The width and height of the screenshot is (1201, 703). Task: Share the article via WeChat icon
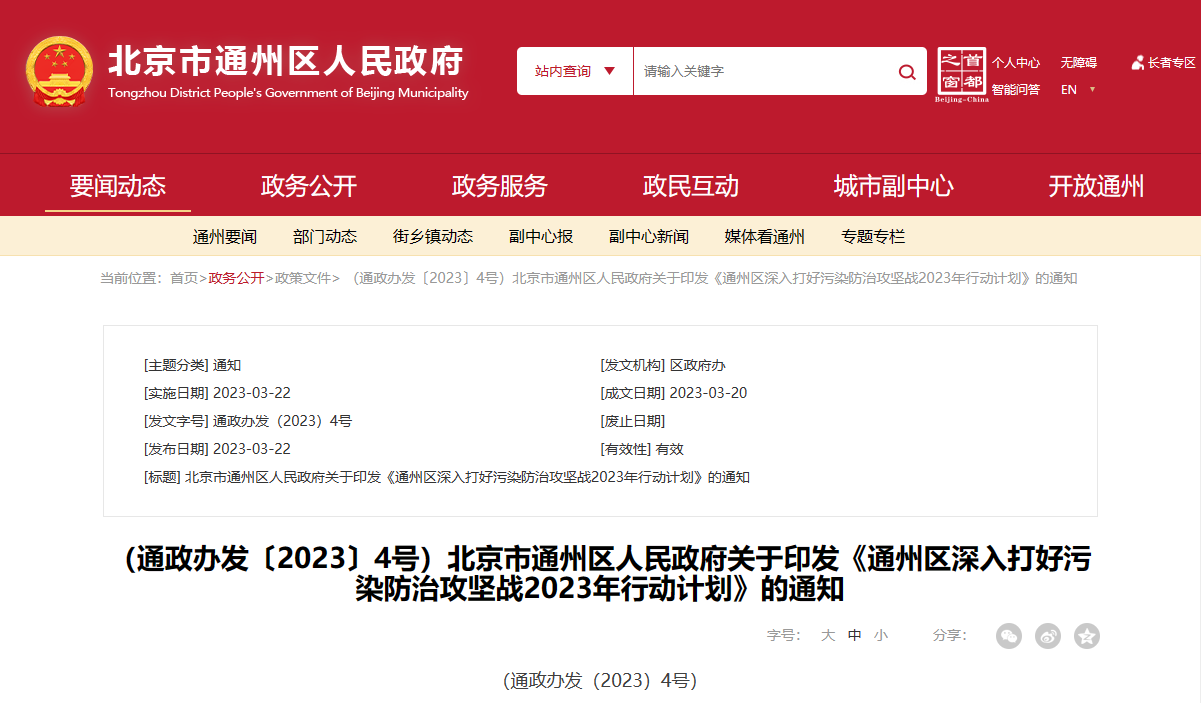pyautogui.click(x=1008, y=636)
